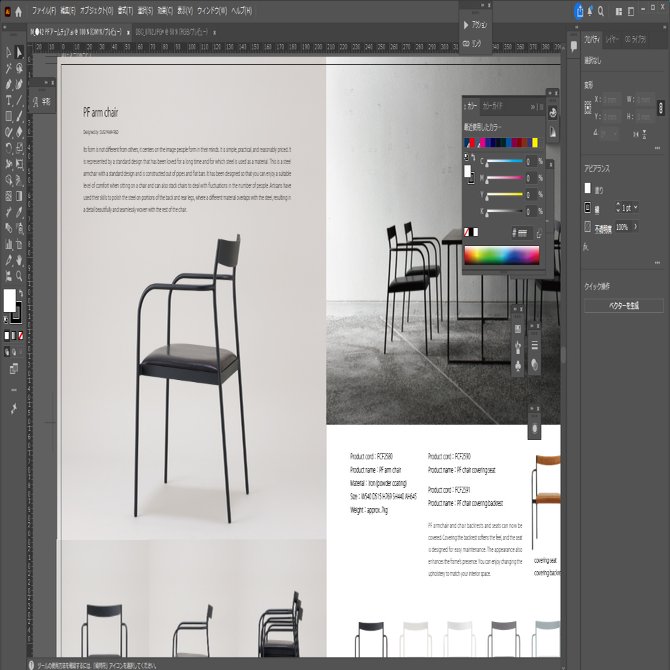Pick a color from the spectrum bar
This screenshot has height=670, width=670.
[502, 255]
